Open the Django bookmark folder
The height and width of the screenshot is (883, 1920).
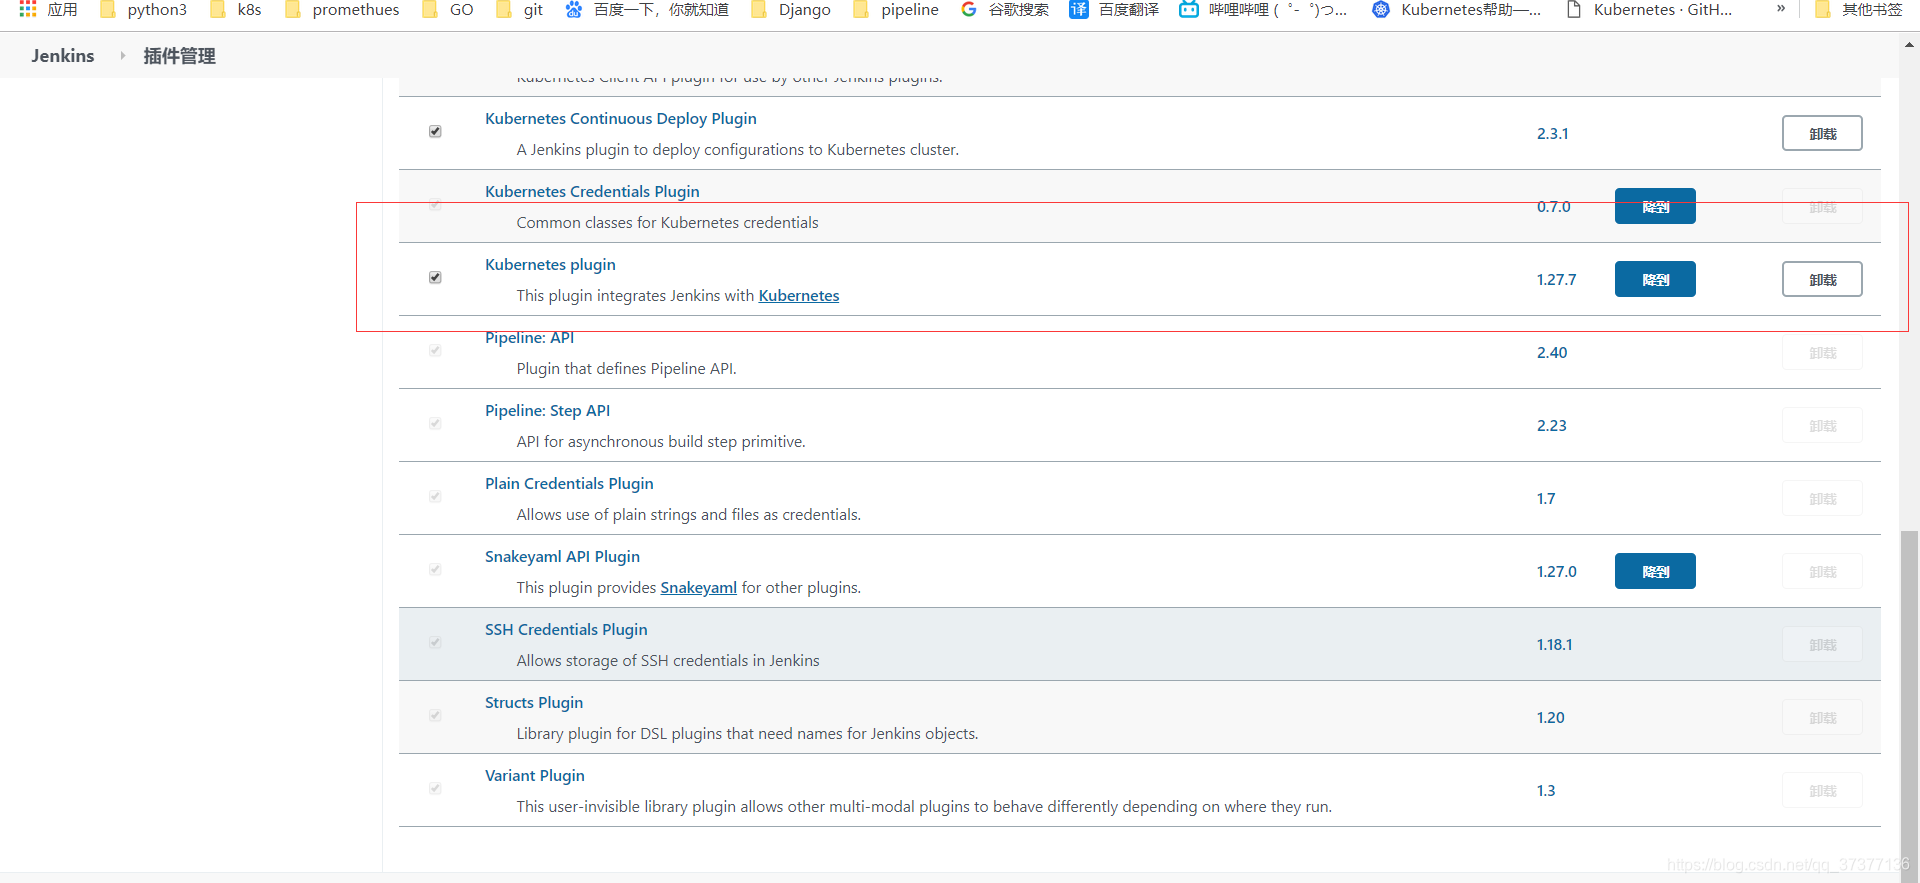tap(791, 10)
